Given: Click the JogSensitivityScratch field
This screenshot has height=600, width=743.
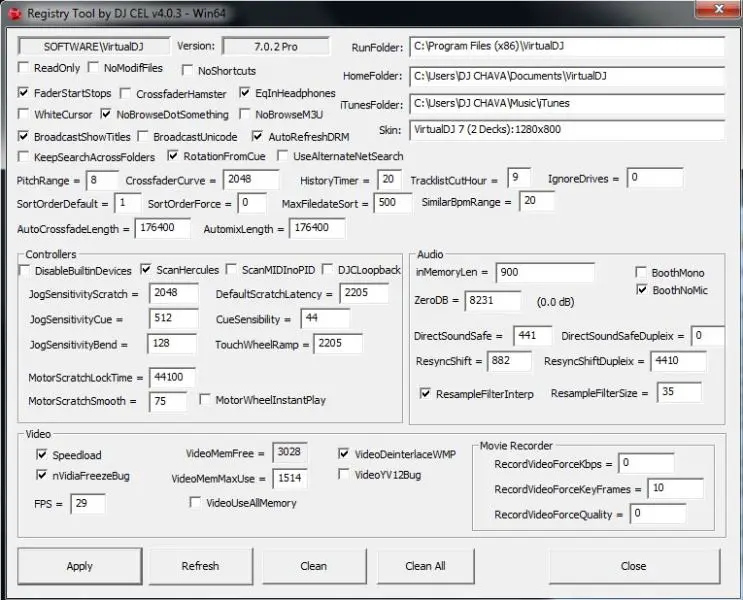Looking at the screenshot, I should 173,293.
